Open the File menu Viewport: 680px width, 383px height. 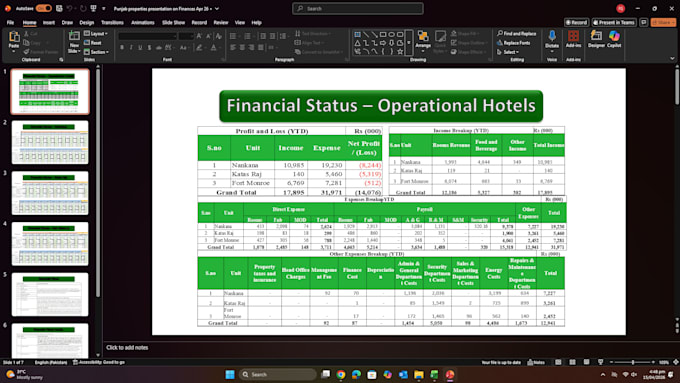coord(10,23)
